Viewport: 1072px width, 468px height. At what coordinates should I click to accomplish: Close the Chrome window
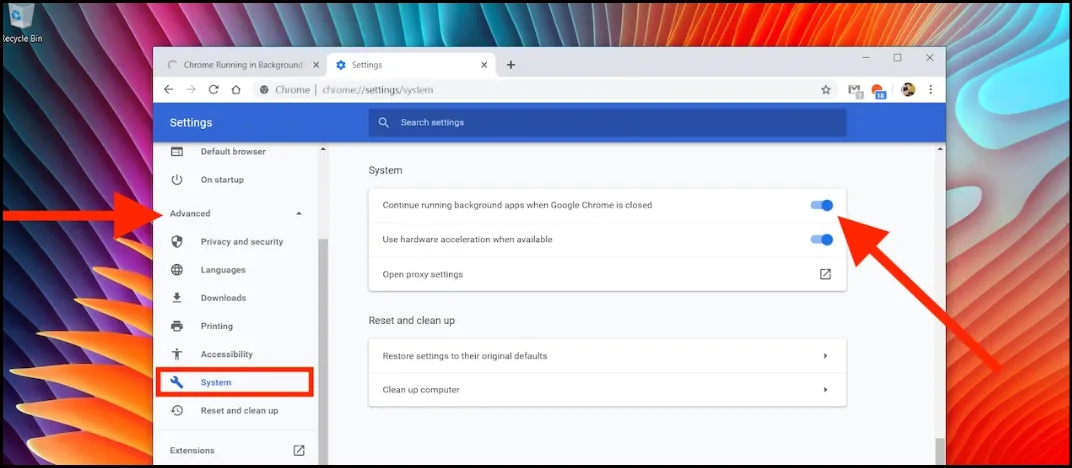pos(930,58)
